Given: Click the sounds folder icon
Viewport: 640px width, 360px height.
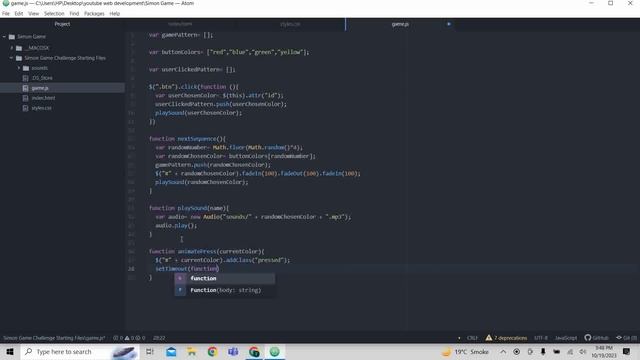Looking at the screenshot, I should click(x=26, y=68).
